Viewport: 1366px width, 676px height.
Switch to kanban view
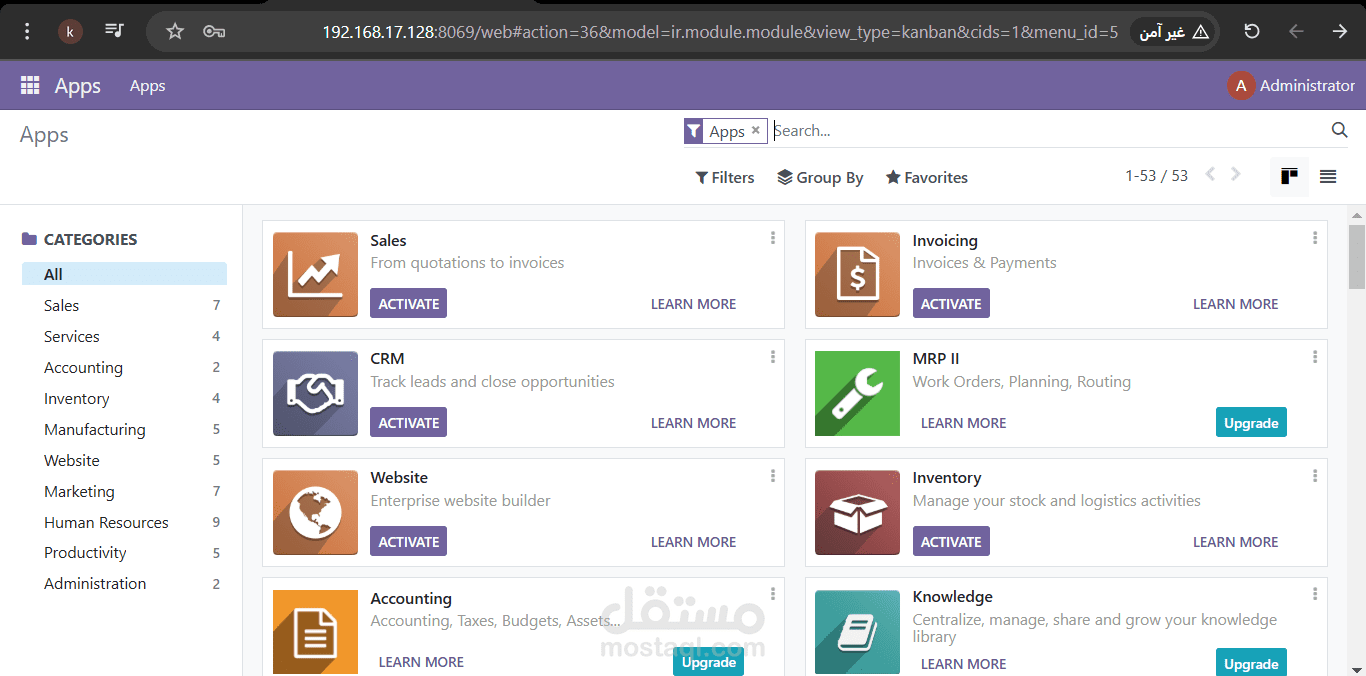pyautogui.click(x=1289, y=177)
